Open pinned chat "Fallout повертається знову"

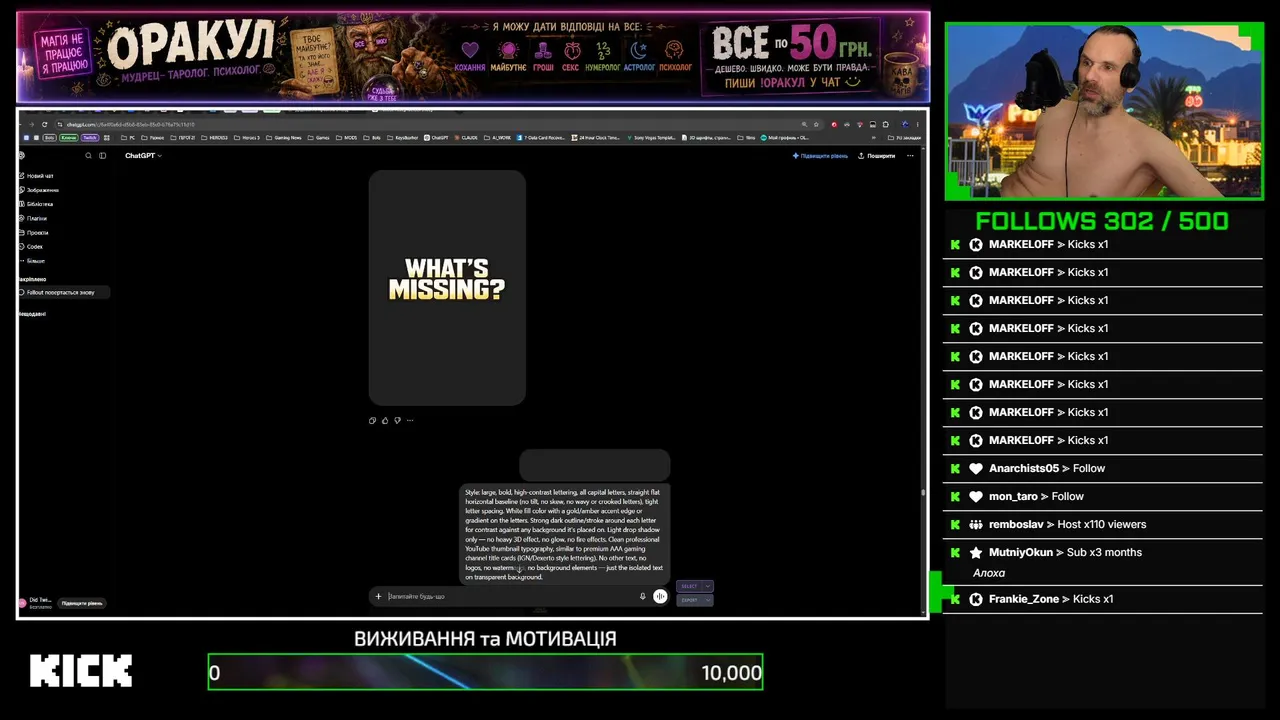63,292
